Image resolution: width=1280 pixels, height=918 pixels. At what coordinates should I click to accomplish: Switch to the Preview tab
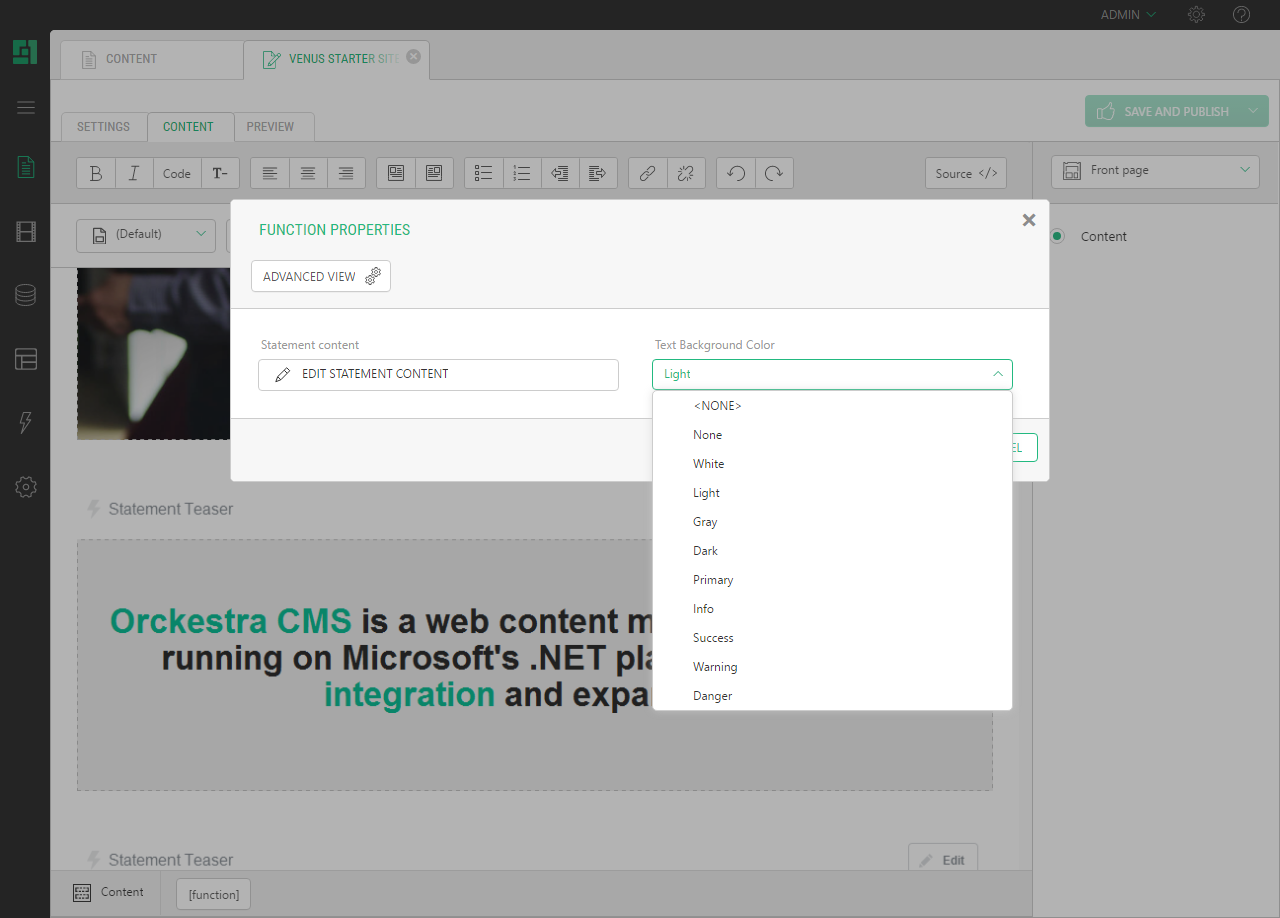coord(270,127)
